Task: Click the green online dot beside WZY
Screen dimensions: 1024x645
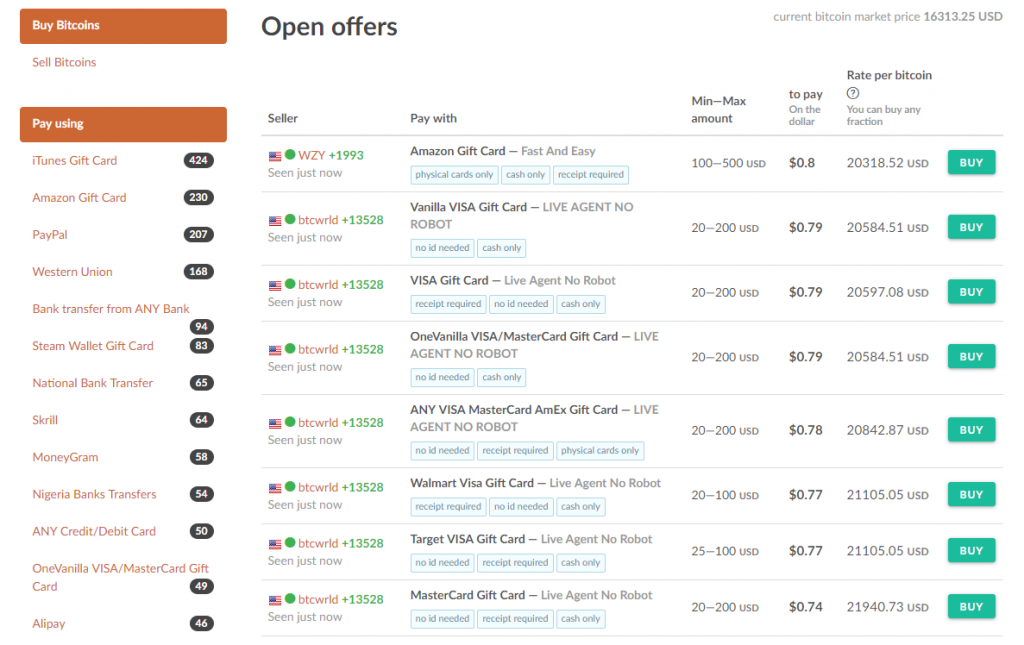Action: [290, 155]
